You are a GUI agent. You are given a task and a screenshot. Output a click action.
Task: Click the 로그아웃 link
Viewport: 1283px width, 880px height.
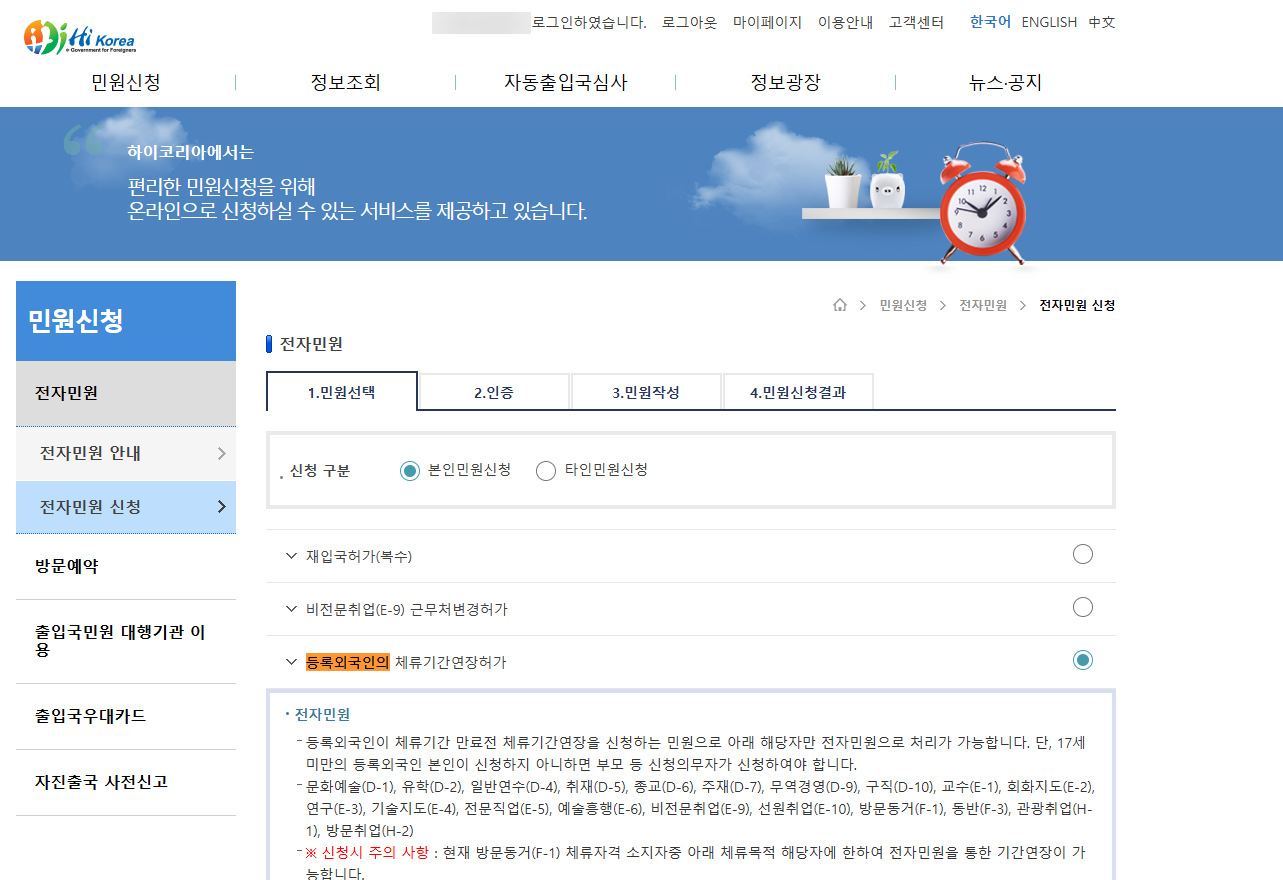point(689,22)
